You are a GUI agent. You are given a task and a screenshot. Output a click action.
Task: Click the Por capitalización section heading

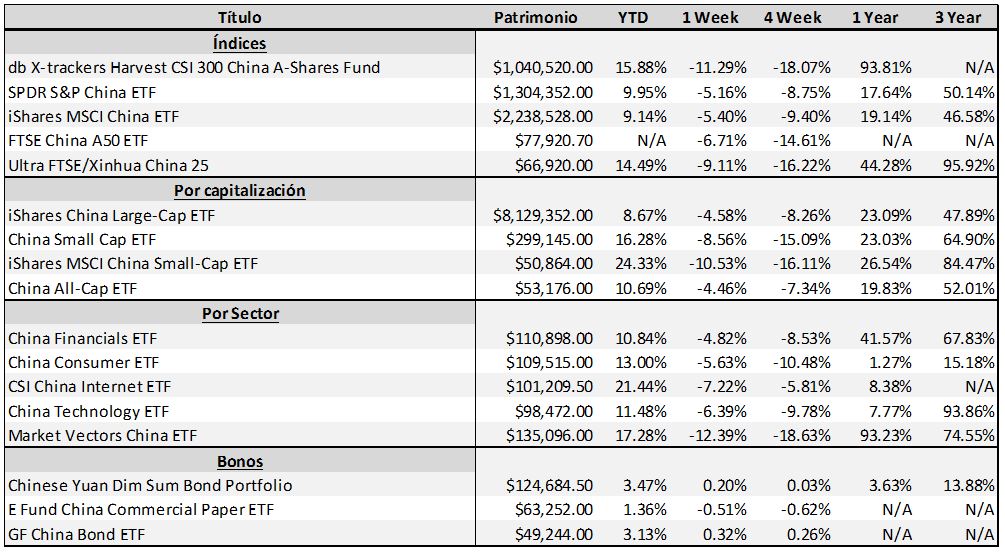(x=239, y=190)
